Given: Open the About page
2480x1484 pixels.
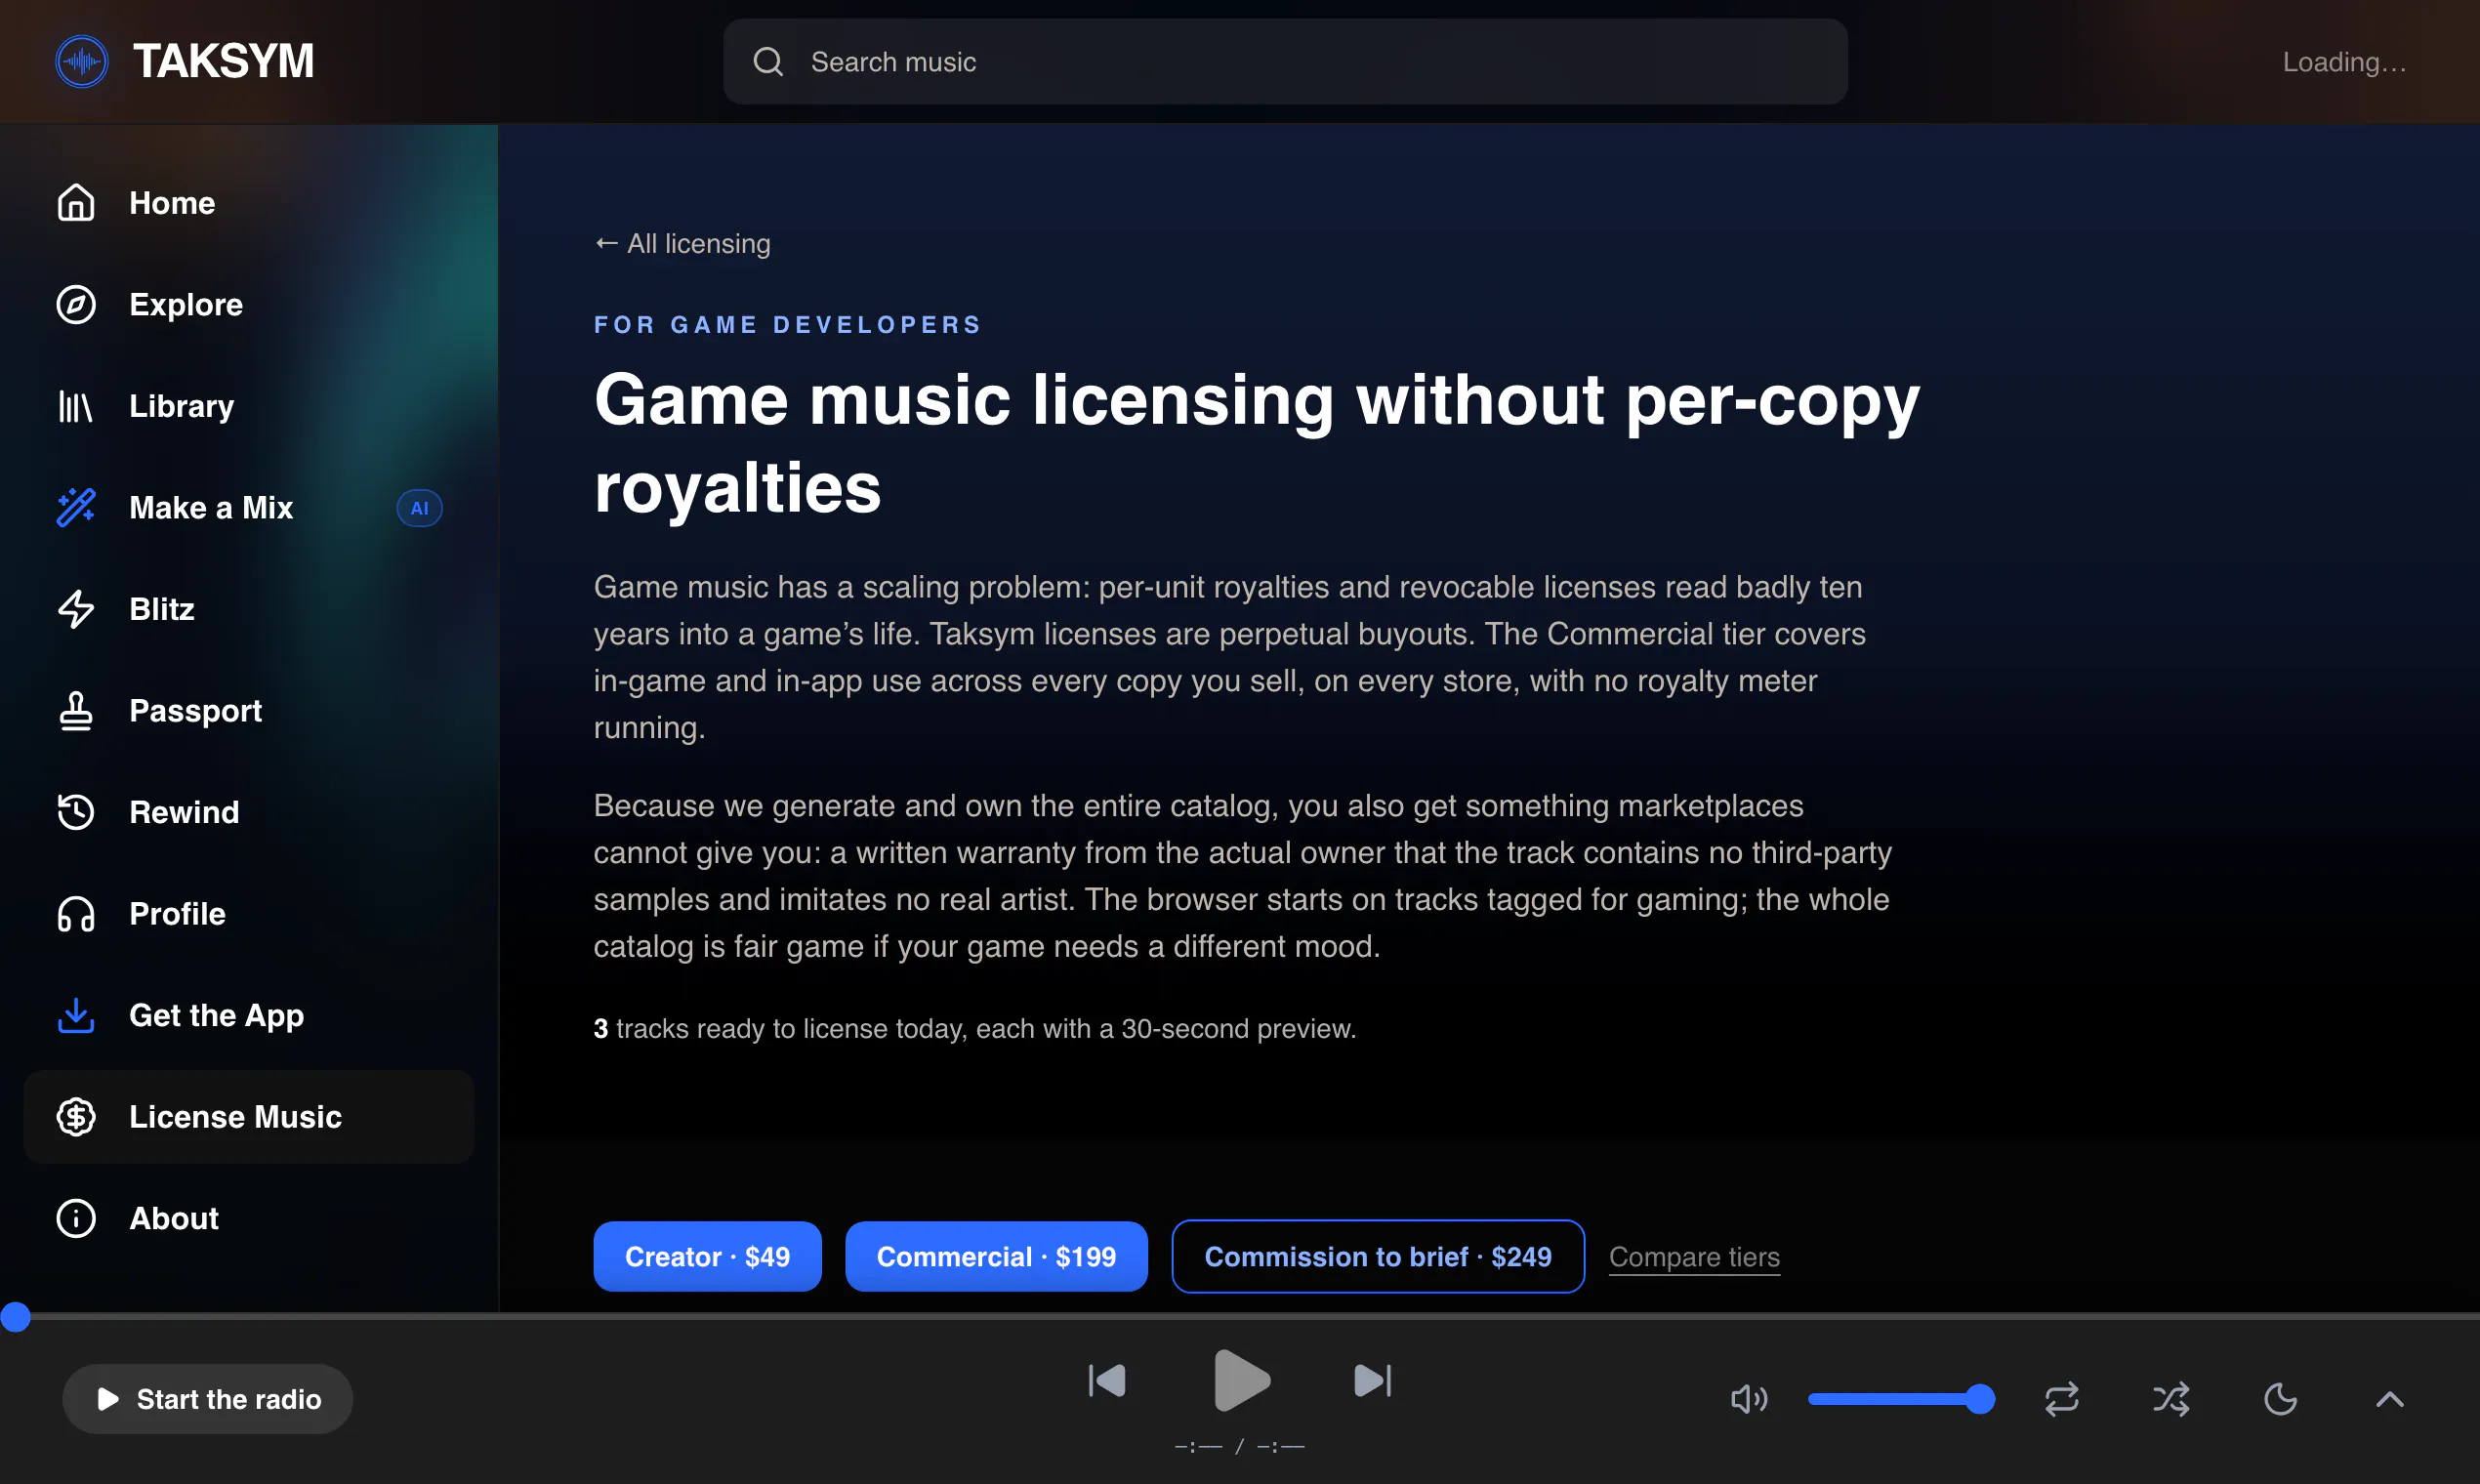Looking at the screenshot, I should click(248, 1218).
